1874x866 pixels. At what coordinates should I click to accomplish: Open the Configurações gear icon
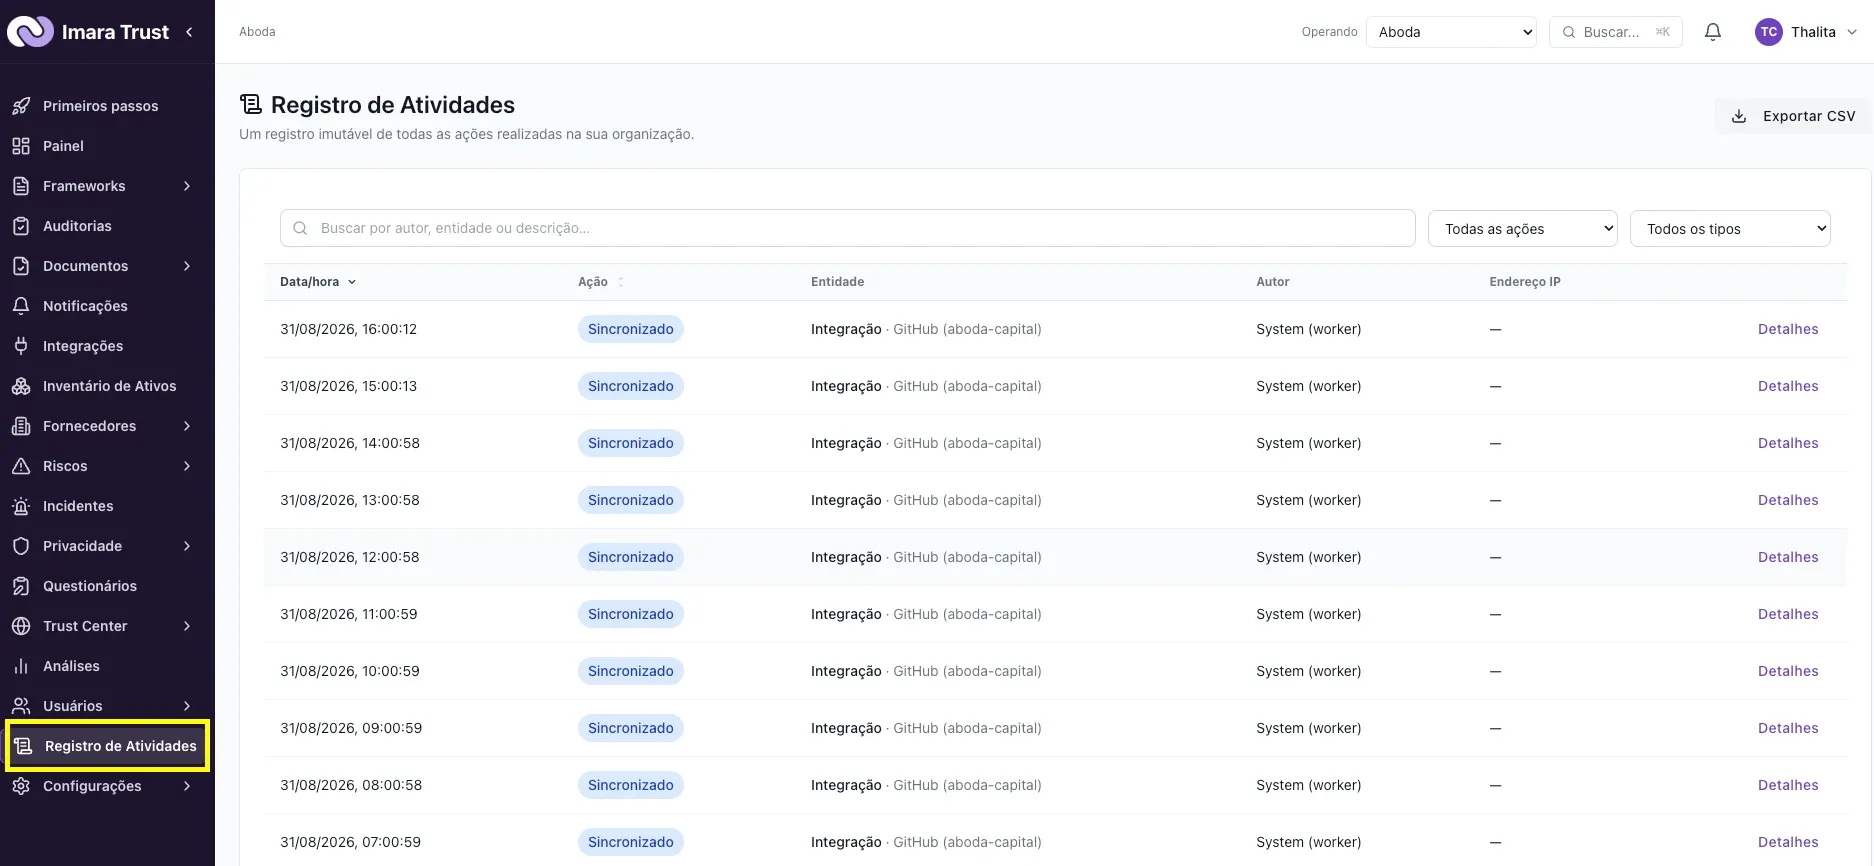point(21,786)
